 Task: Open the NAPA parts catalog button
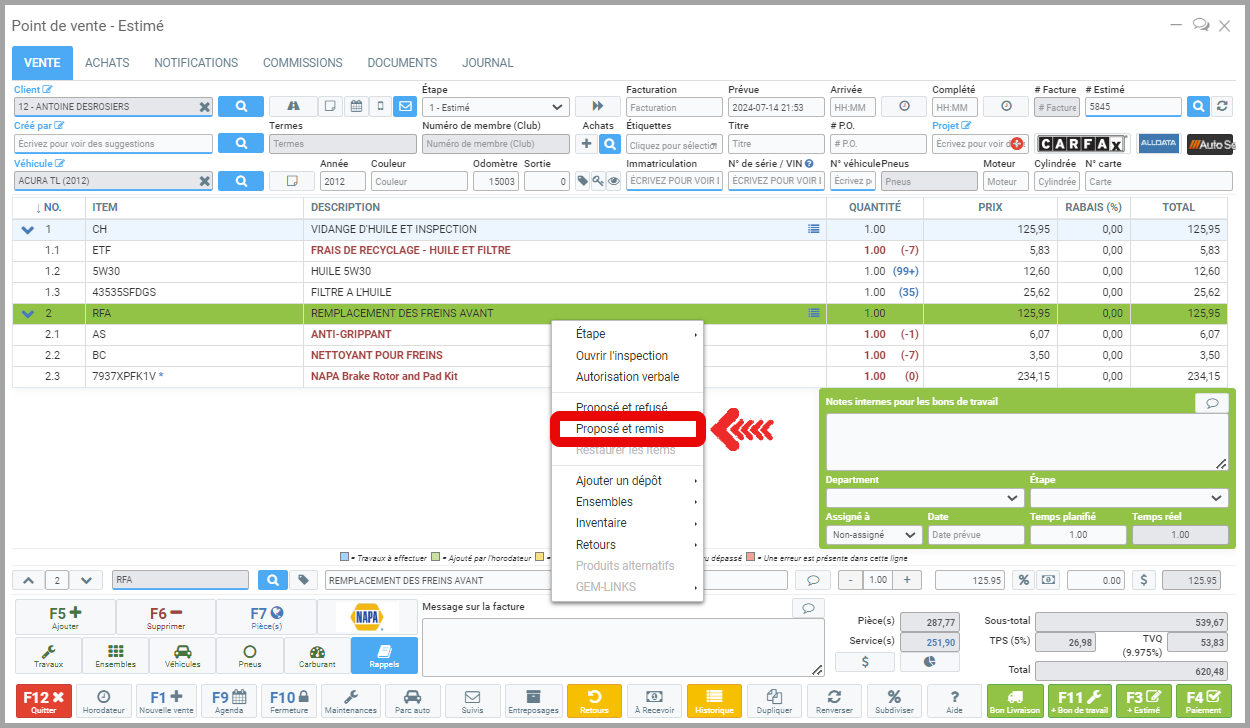tap(367, 617)
